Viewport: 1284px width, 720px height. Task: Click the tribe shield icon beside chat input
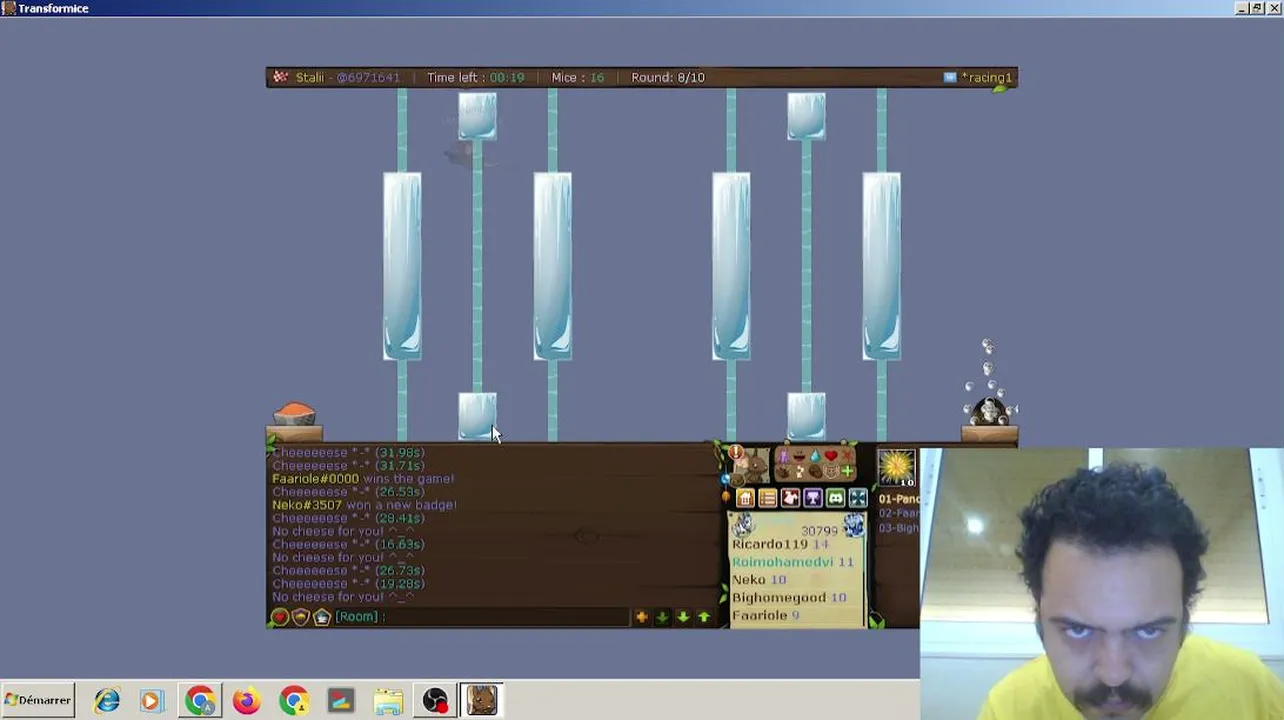click(301, 617)
